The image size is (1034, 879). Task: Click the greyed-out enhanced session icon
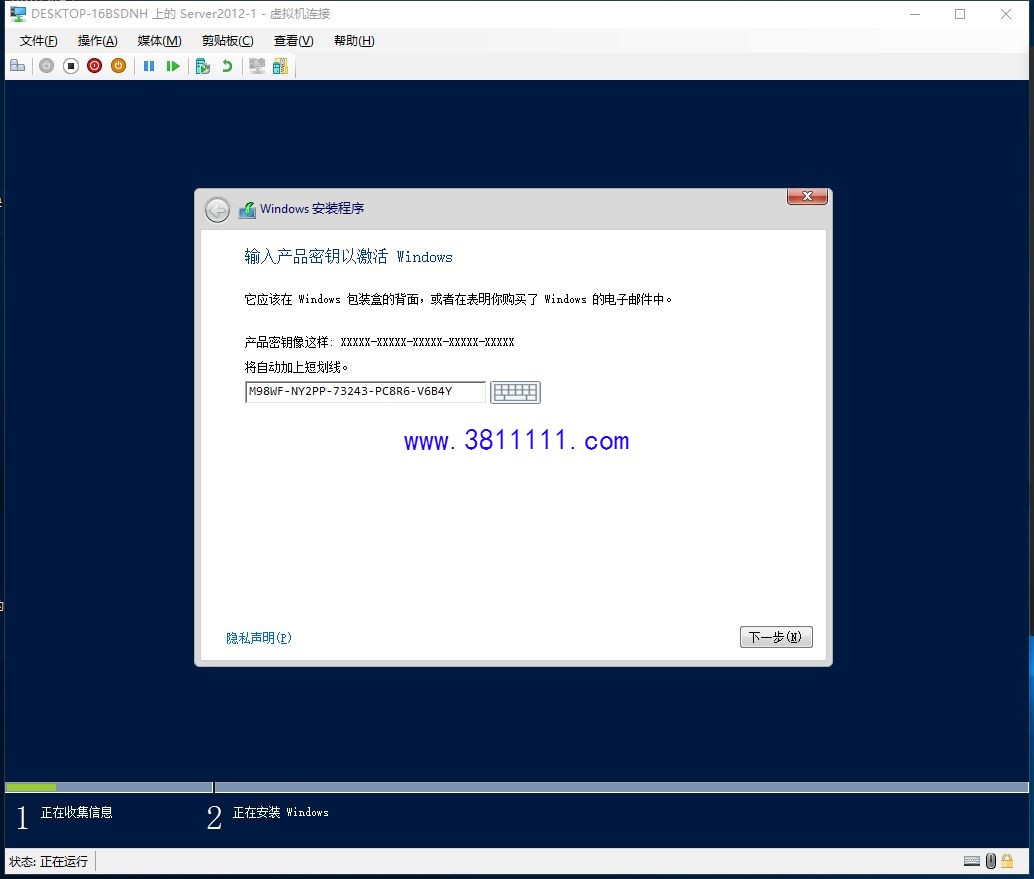click(x=257, y=66)
